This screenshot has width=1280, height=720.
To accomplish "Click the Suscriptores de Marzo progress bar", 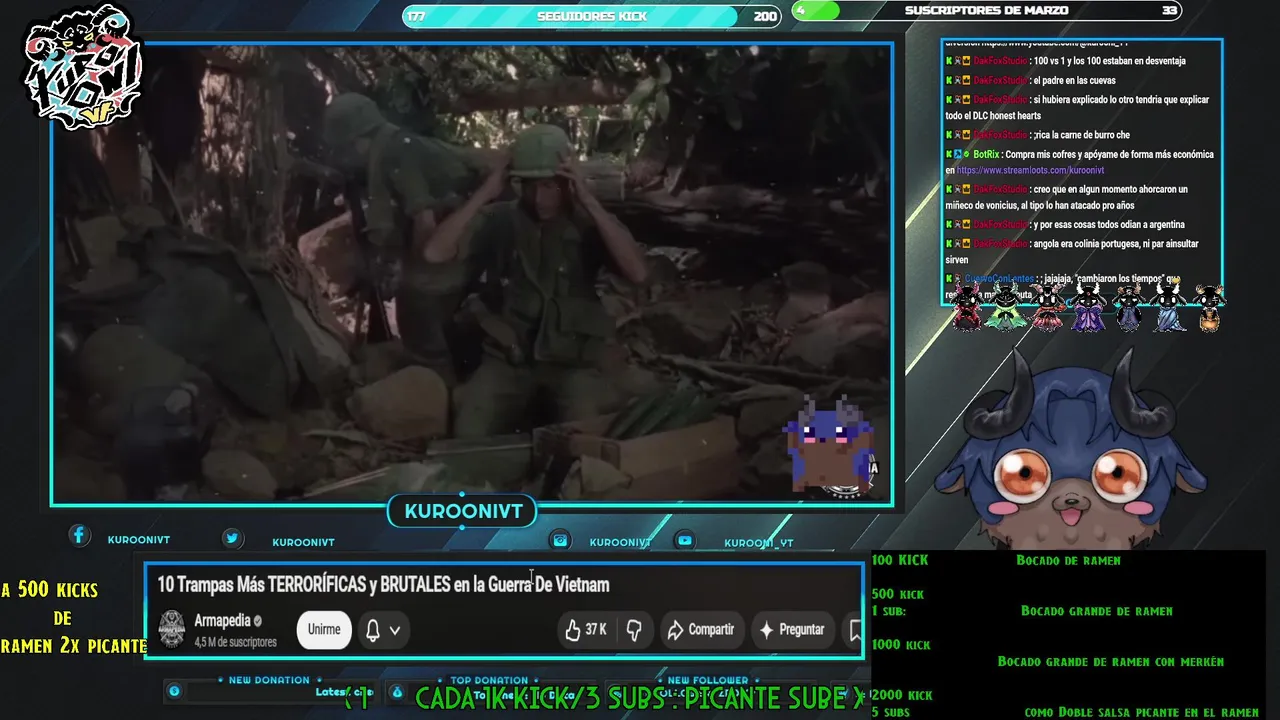I will [987, 11].
